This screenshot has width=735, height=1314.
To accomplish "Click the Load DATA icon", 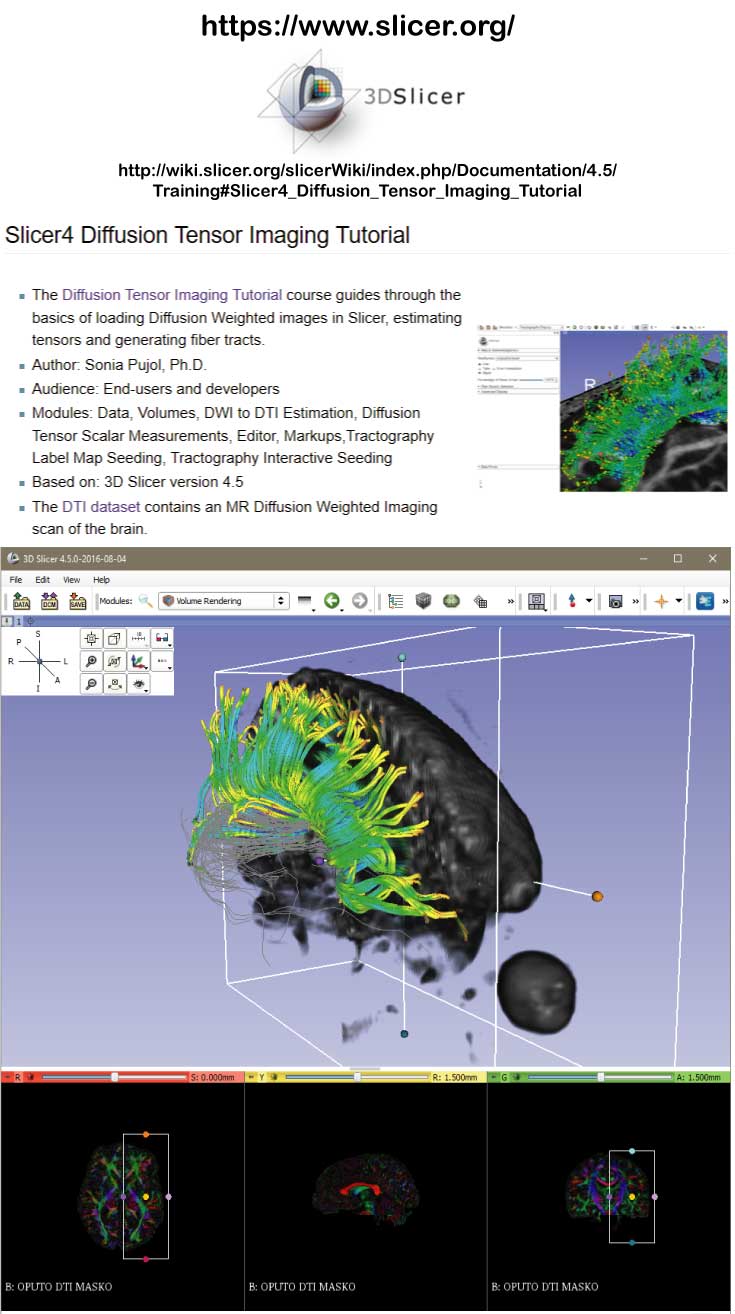I will [21, 601].
